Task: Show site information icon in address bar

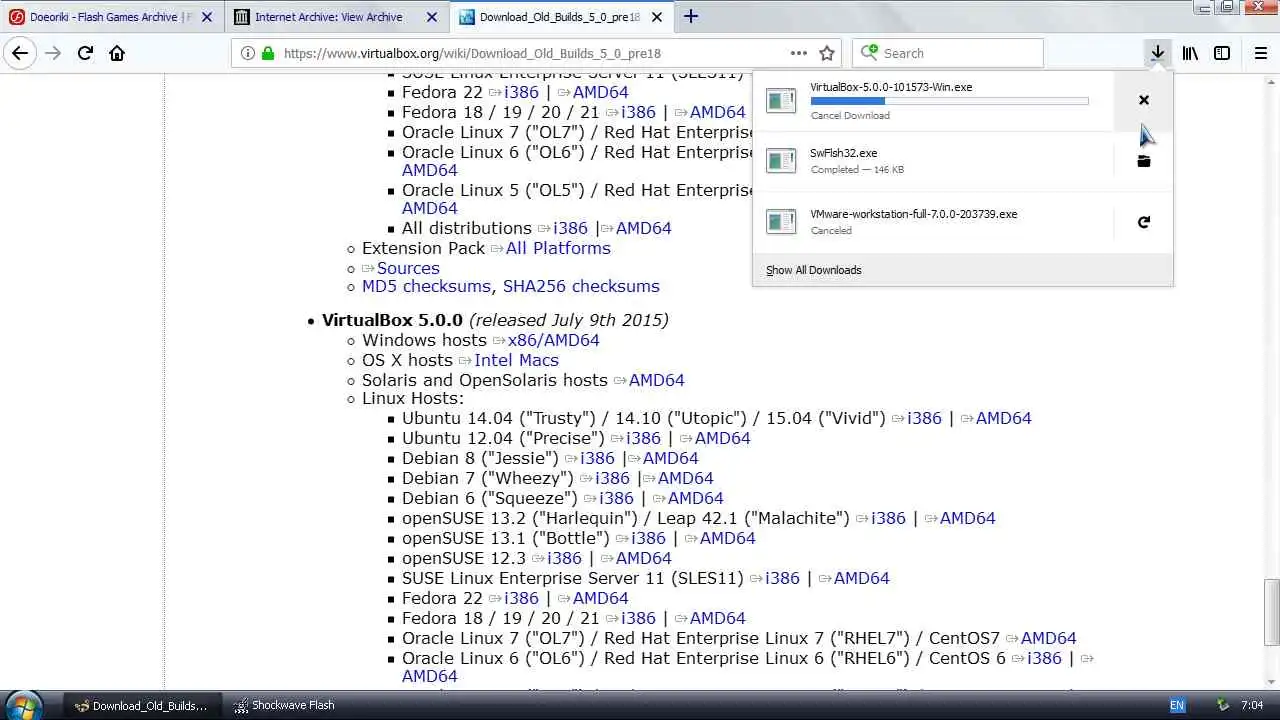Action: point(247,53)
